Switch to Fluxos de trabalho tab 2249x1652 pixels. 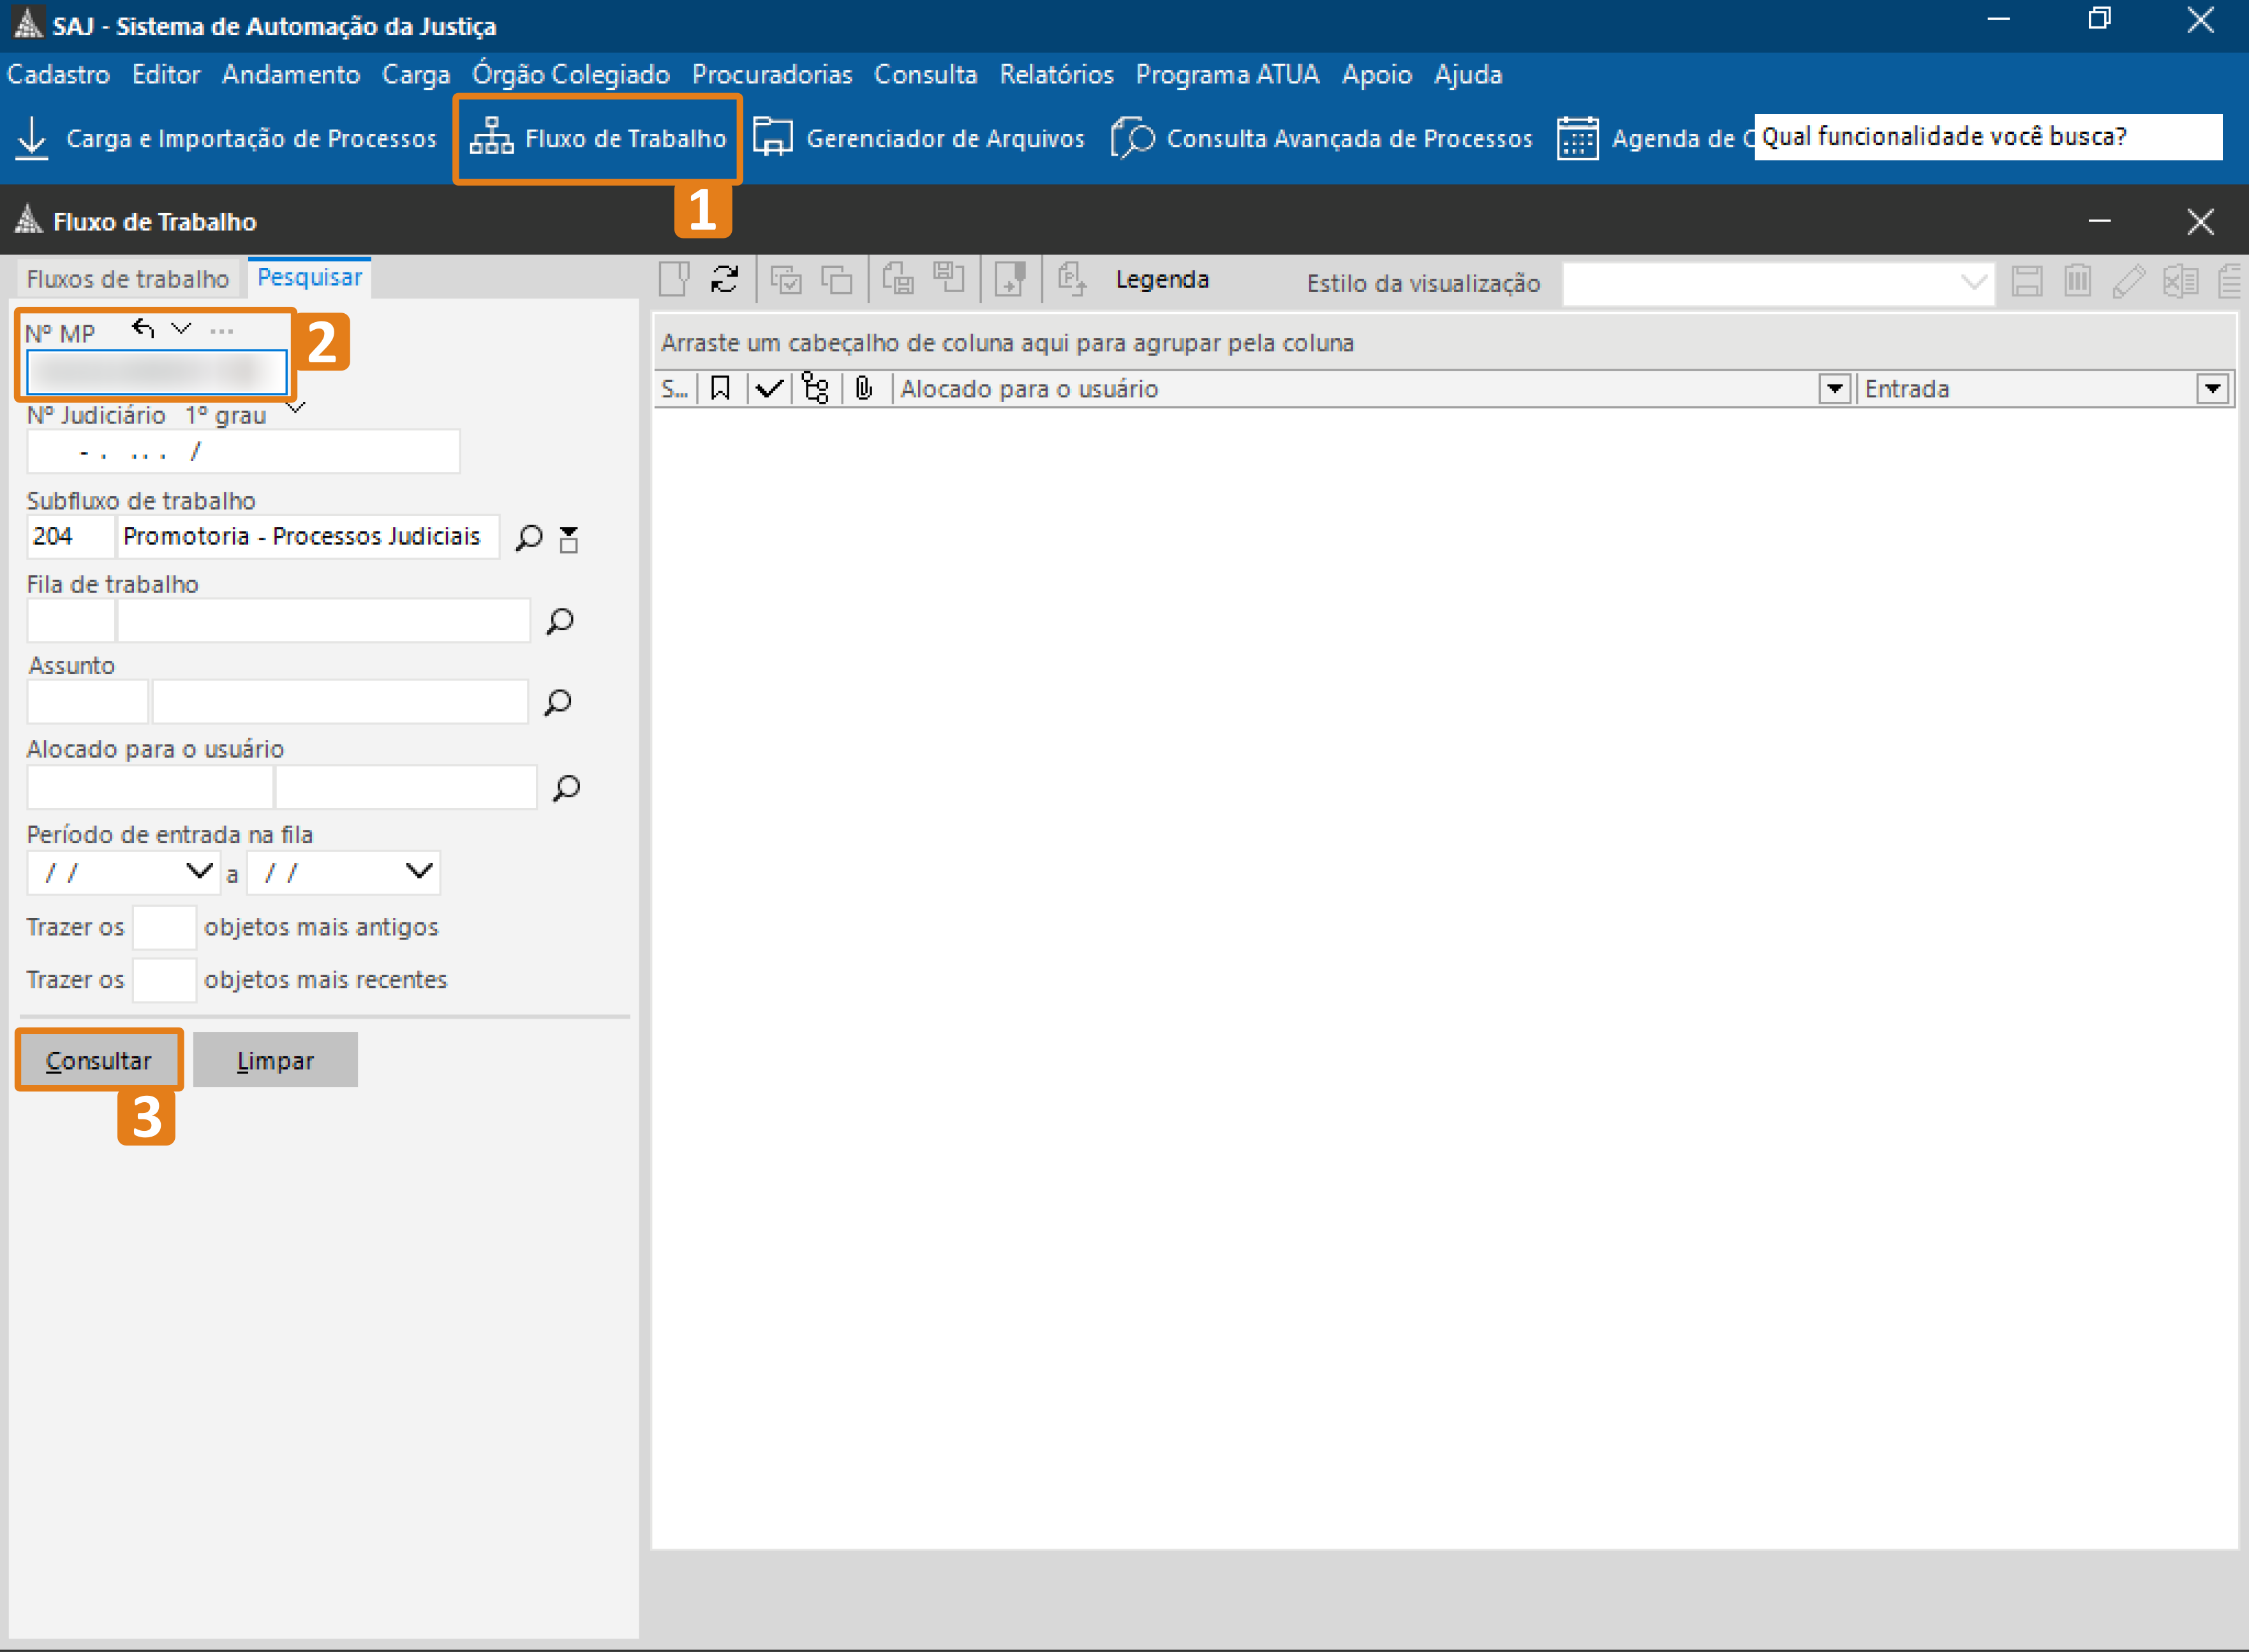(x=128, y=279)
